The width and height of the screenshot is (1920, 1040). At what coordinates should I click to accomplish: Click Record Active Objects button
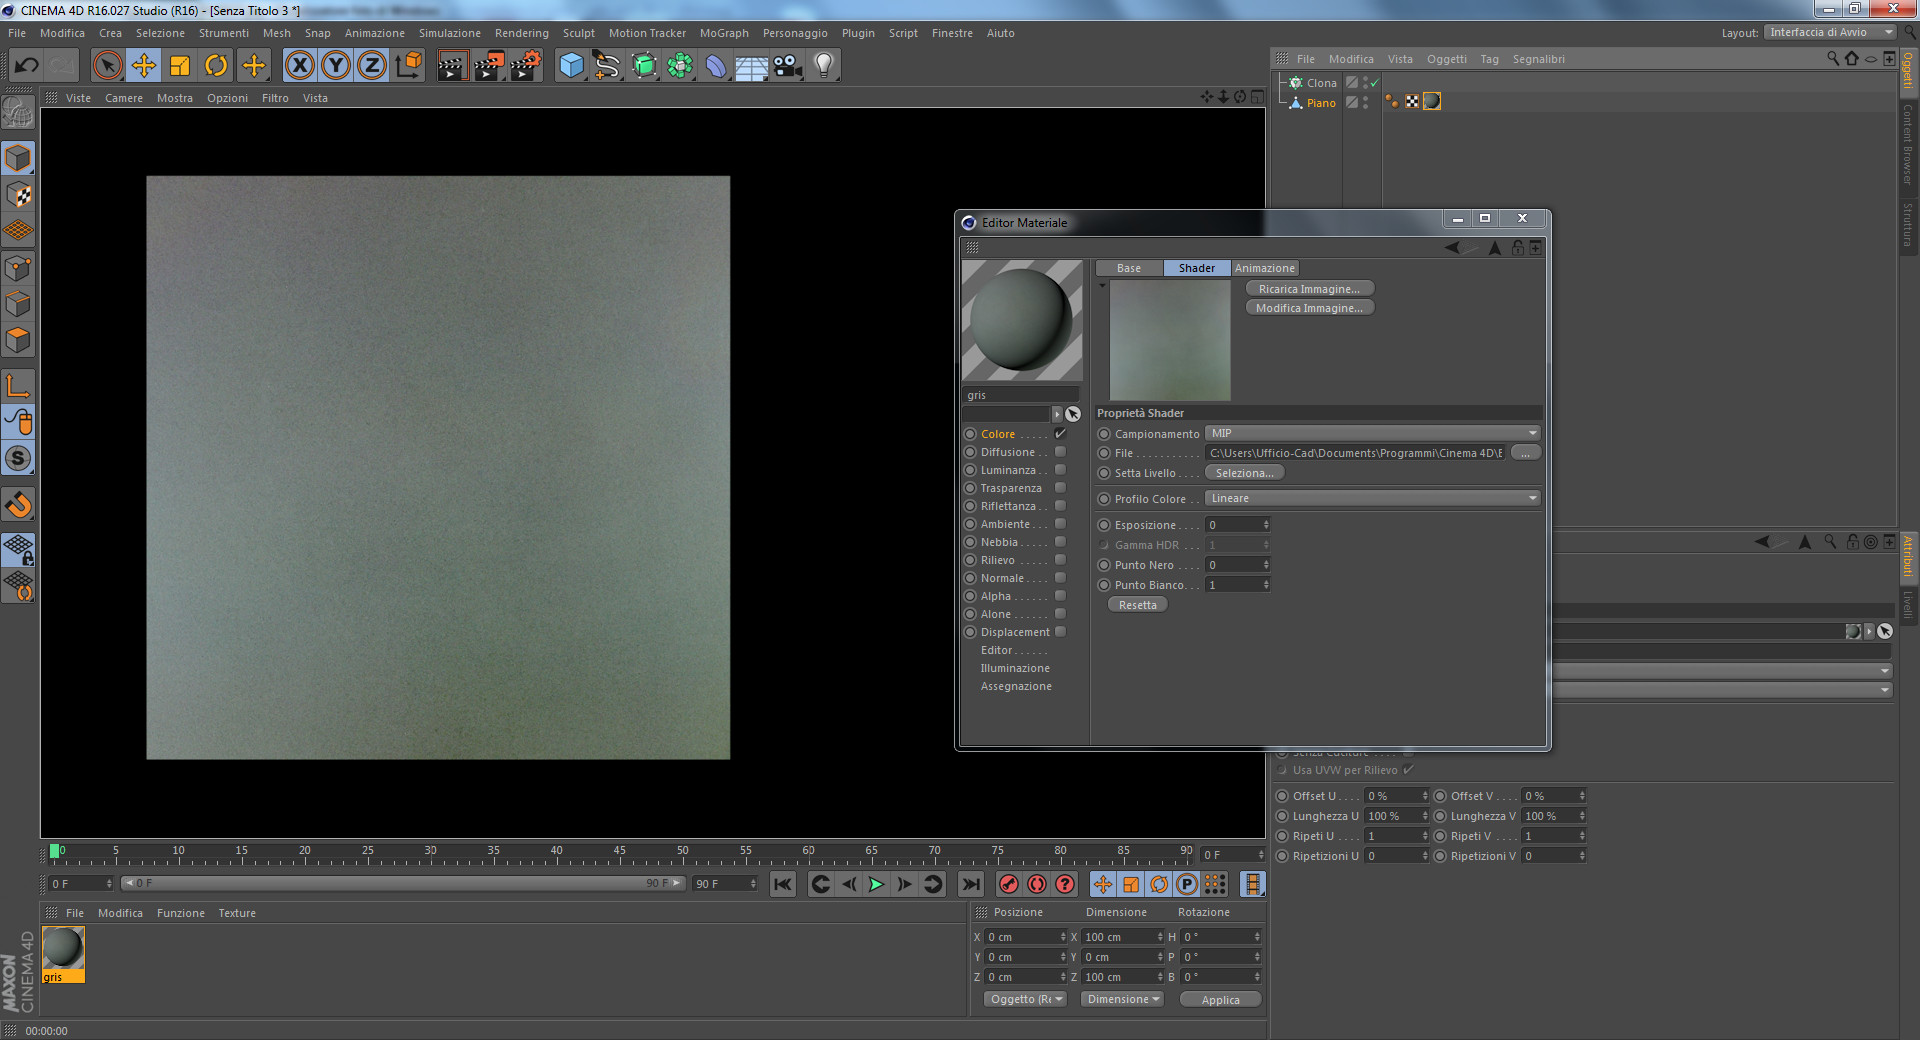pyautogui.click(x=1009, y=884)
